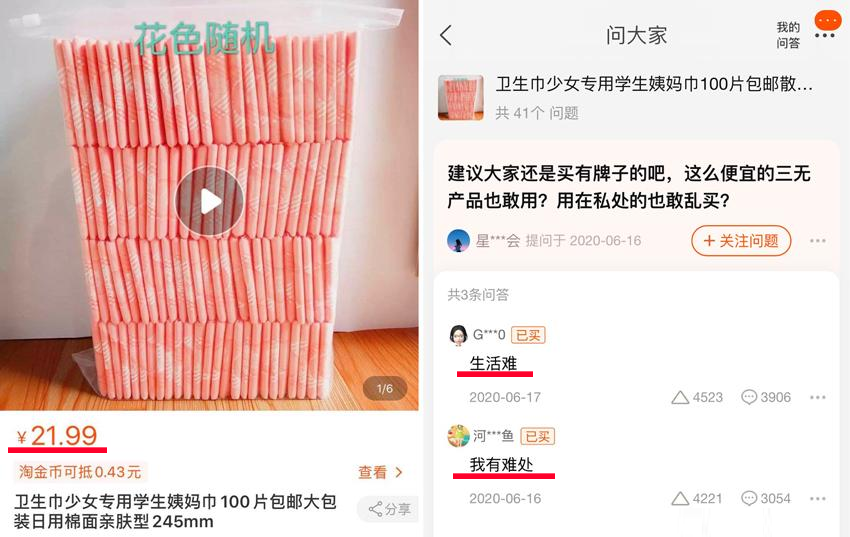
Task: Upvote the 生活难 answer
Action: pyautogui.click(x=697, y=397)
